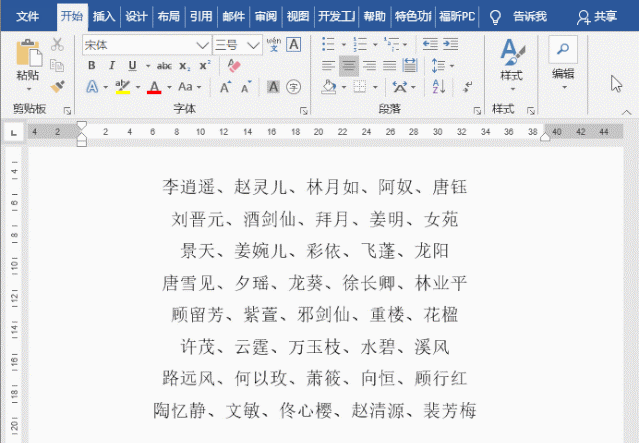This screenshot has width=639, height=443.
Task: Click the paragraph shading paint bucket
Action: pos(329,87)
